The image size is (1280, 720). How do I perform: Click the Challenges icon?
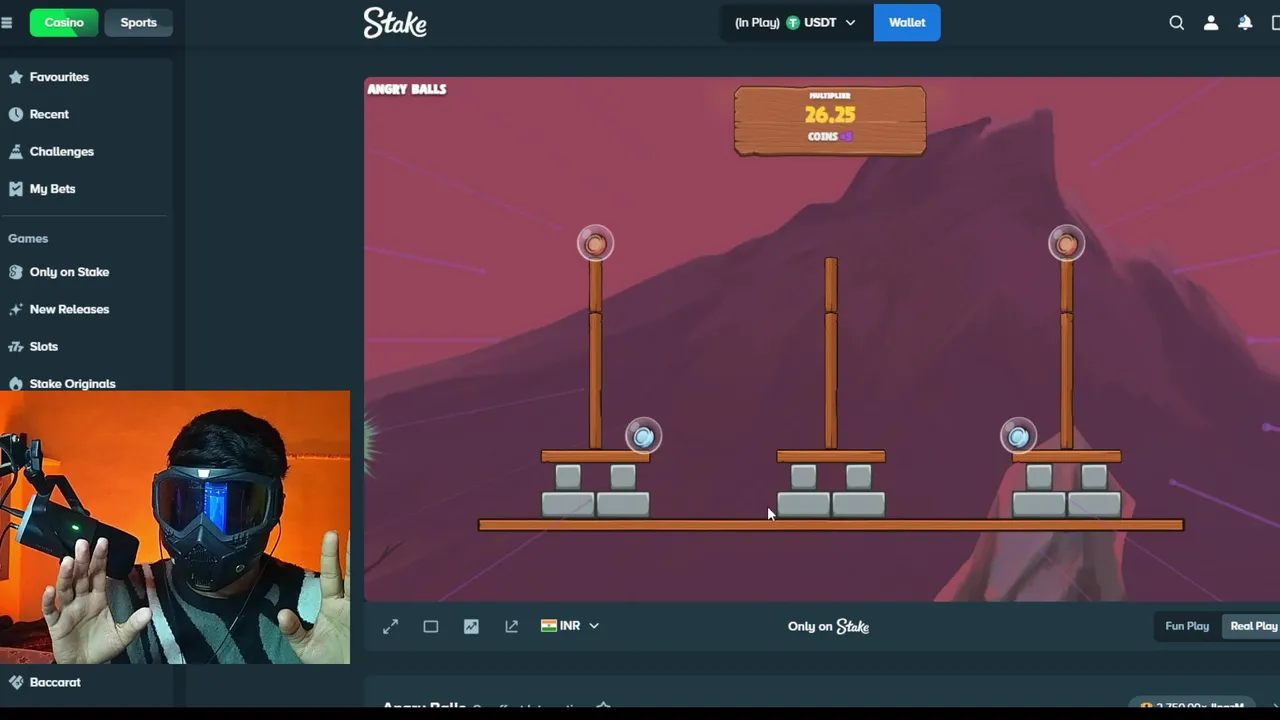[15, 151]
